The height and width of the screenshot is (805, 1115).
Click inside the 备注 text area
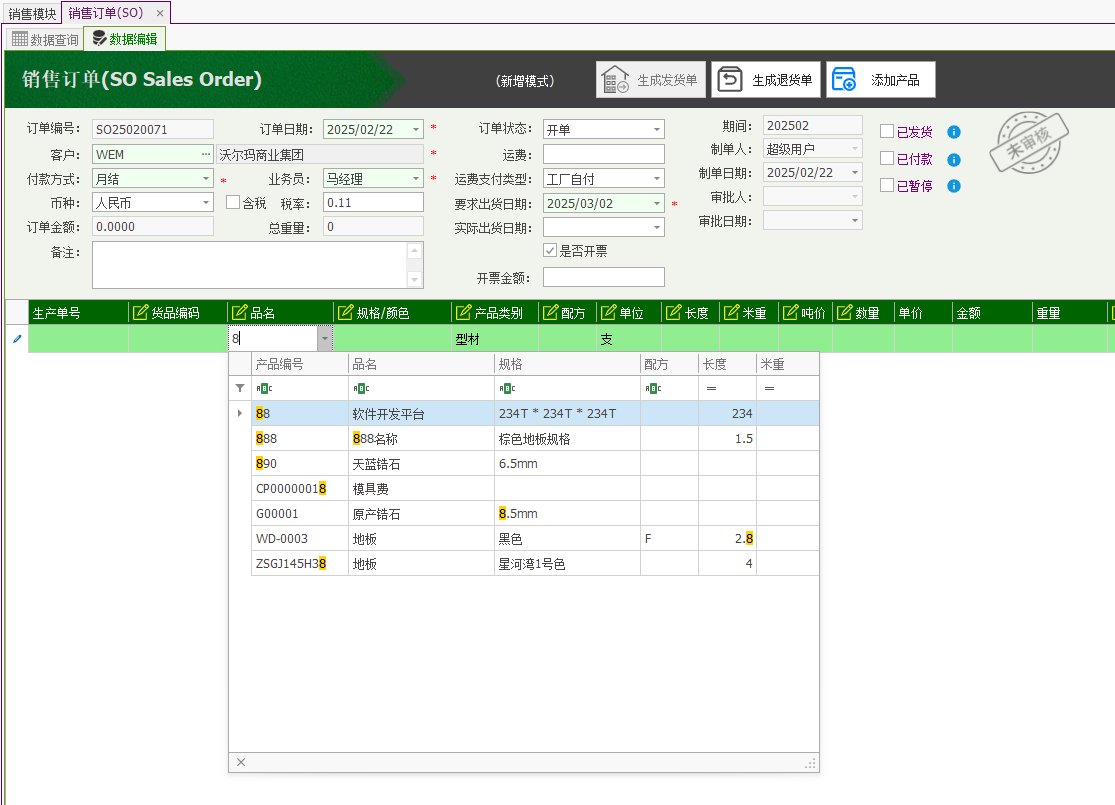250,265
